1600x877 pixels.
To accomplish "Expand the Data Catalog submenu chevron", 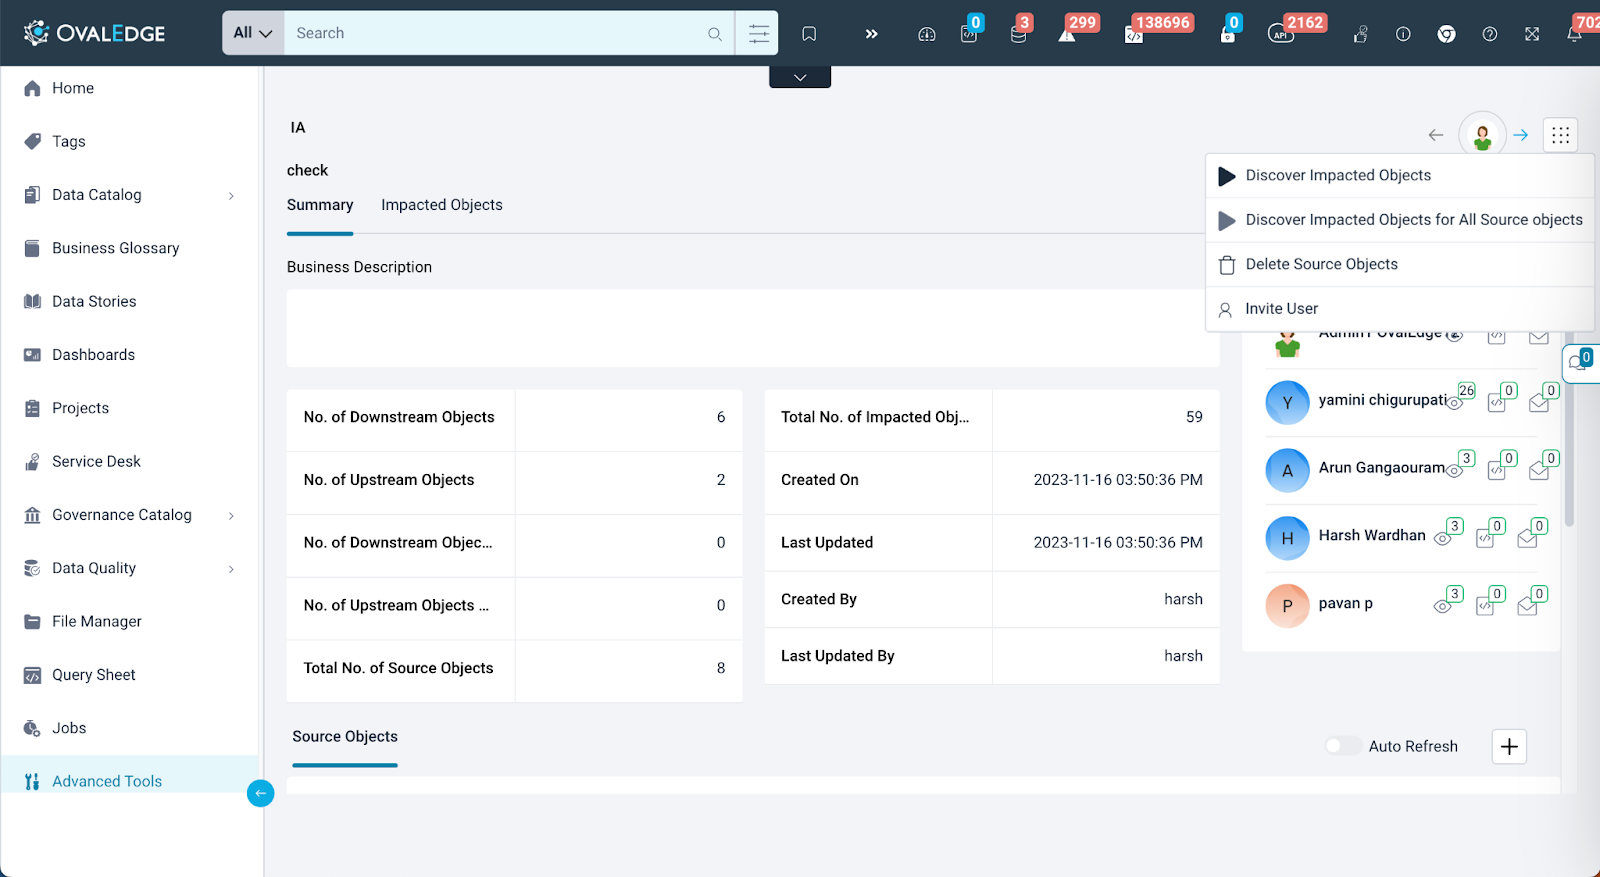I will tap(231, 196).
